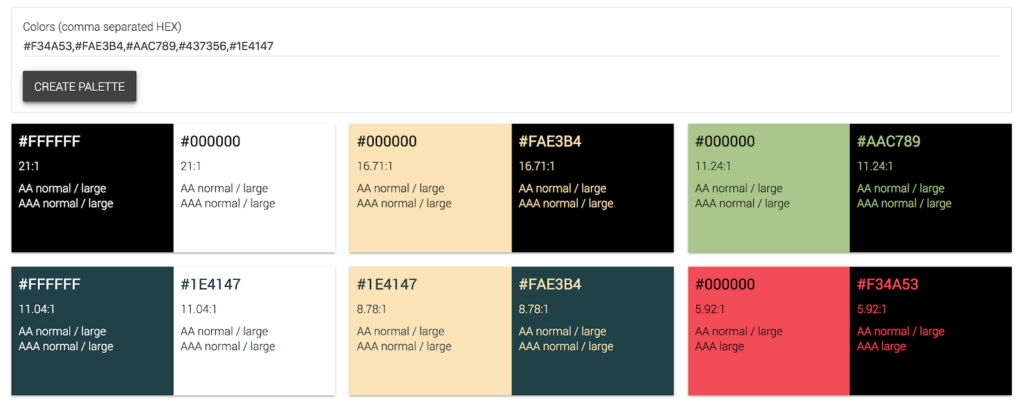Click the red swatch with #000000 5.92:1
Viewport: 1024px width, 406px height.
(769, 331)
